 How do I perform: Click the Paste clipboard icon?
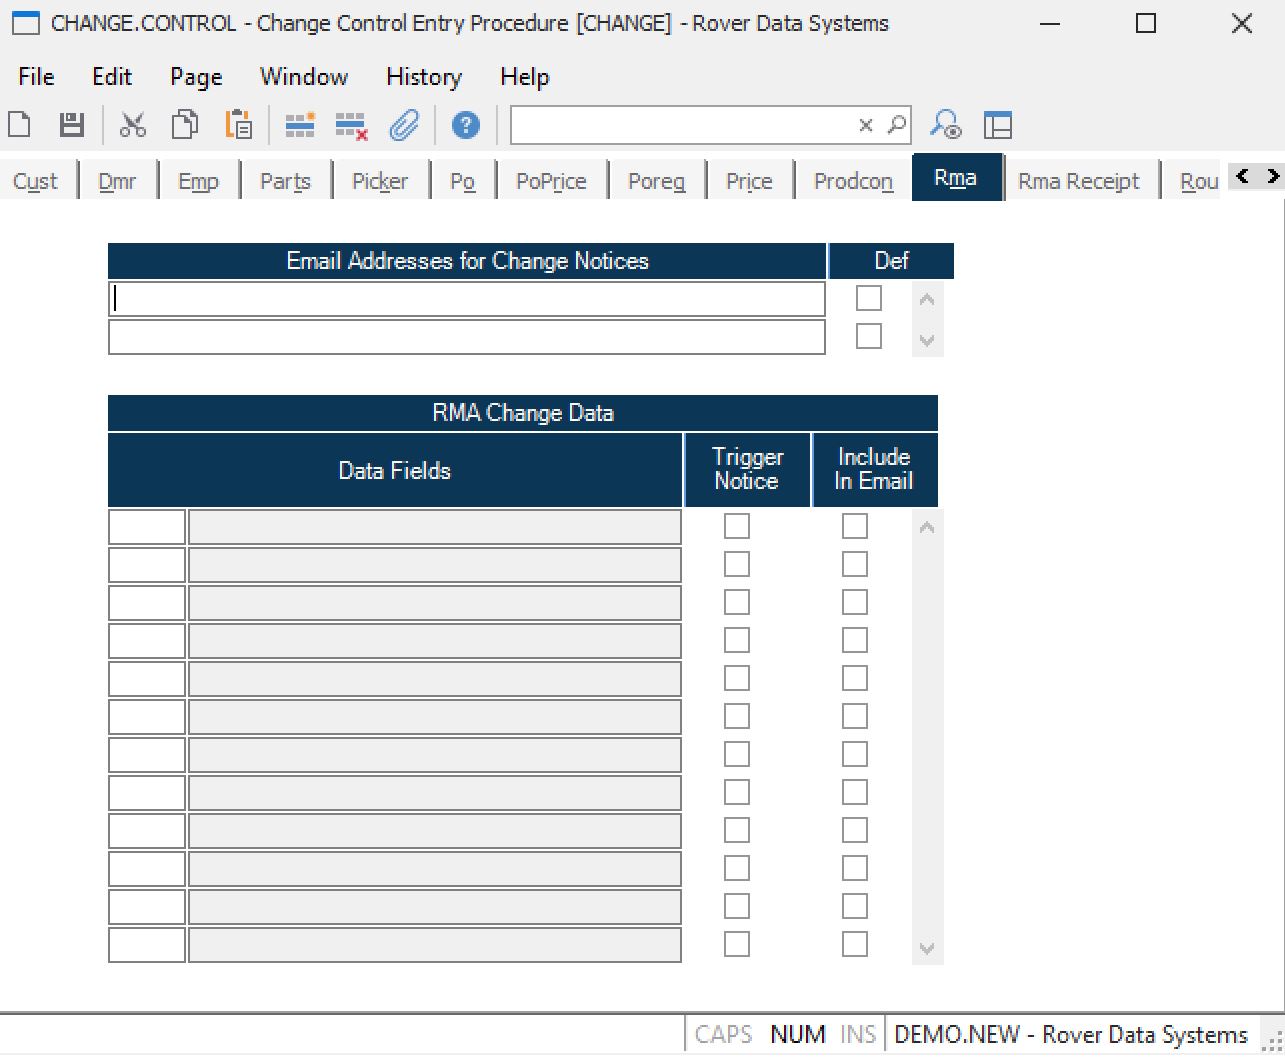[238, 125]
